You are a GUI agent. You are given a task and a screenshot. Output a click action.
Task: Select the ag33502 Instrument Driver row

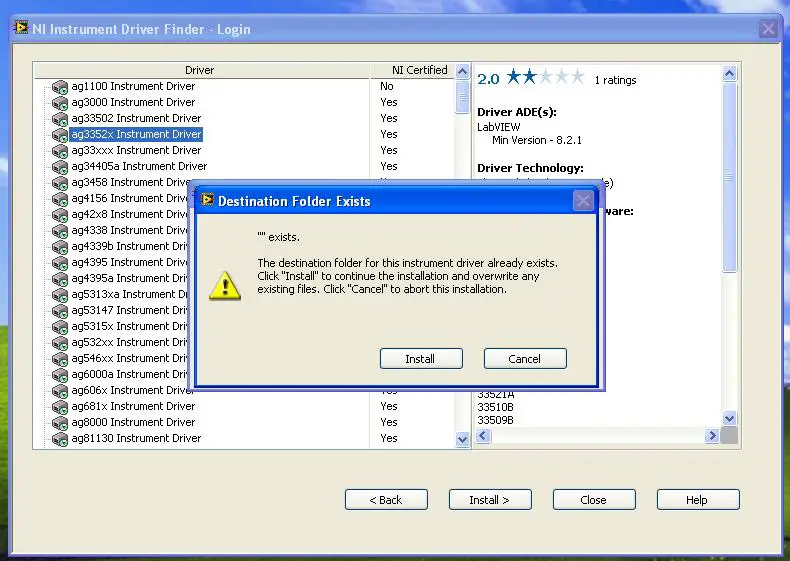[136, 118]
